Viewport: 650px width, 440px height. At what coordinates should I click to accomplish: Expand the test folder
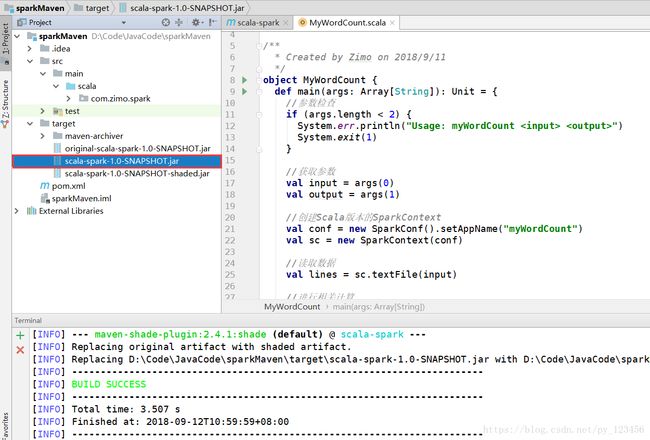(42, 111)
